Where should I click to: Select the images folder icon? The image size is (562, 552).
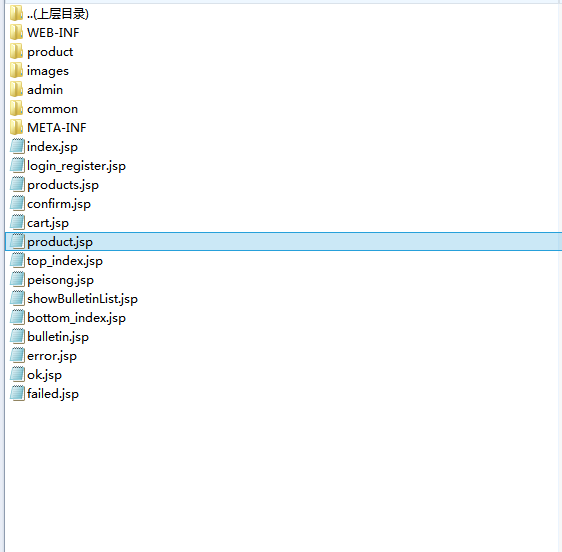[x=16, y=71]
